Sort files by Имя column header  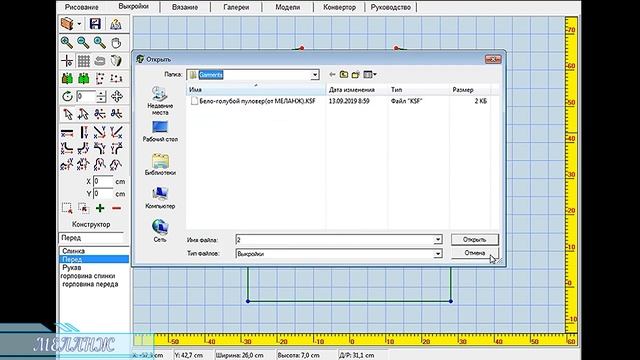point(256,89)
